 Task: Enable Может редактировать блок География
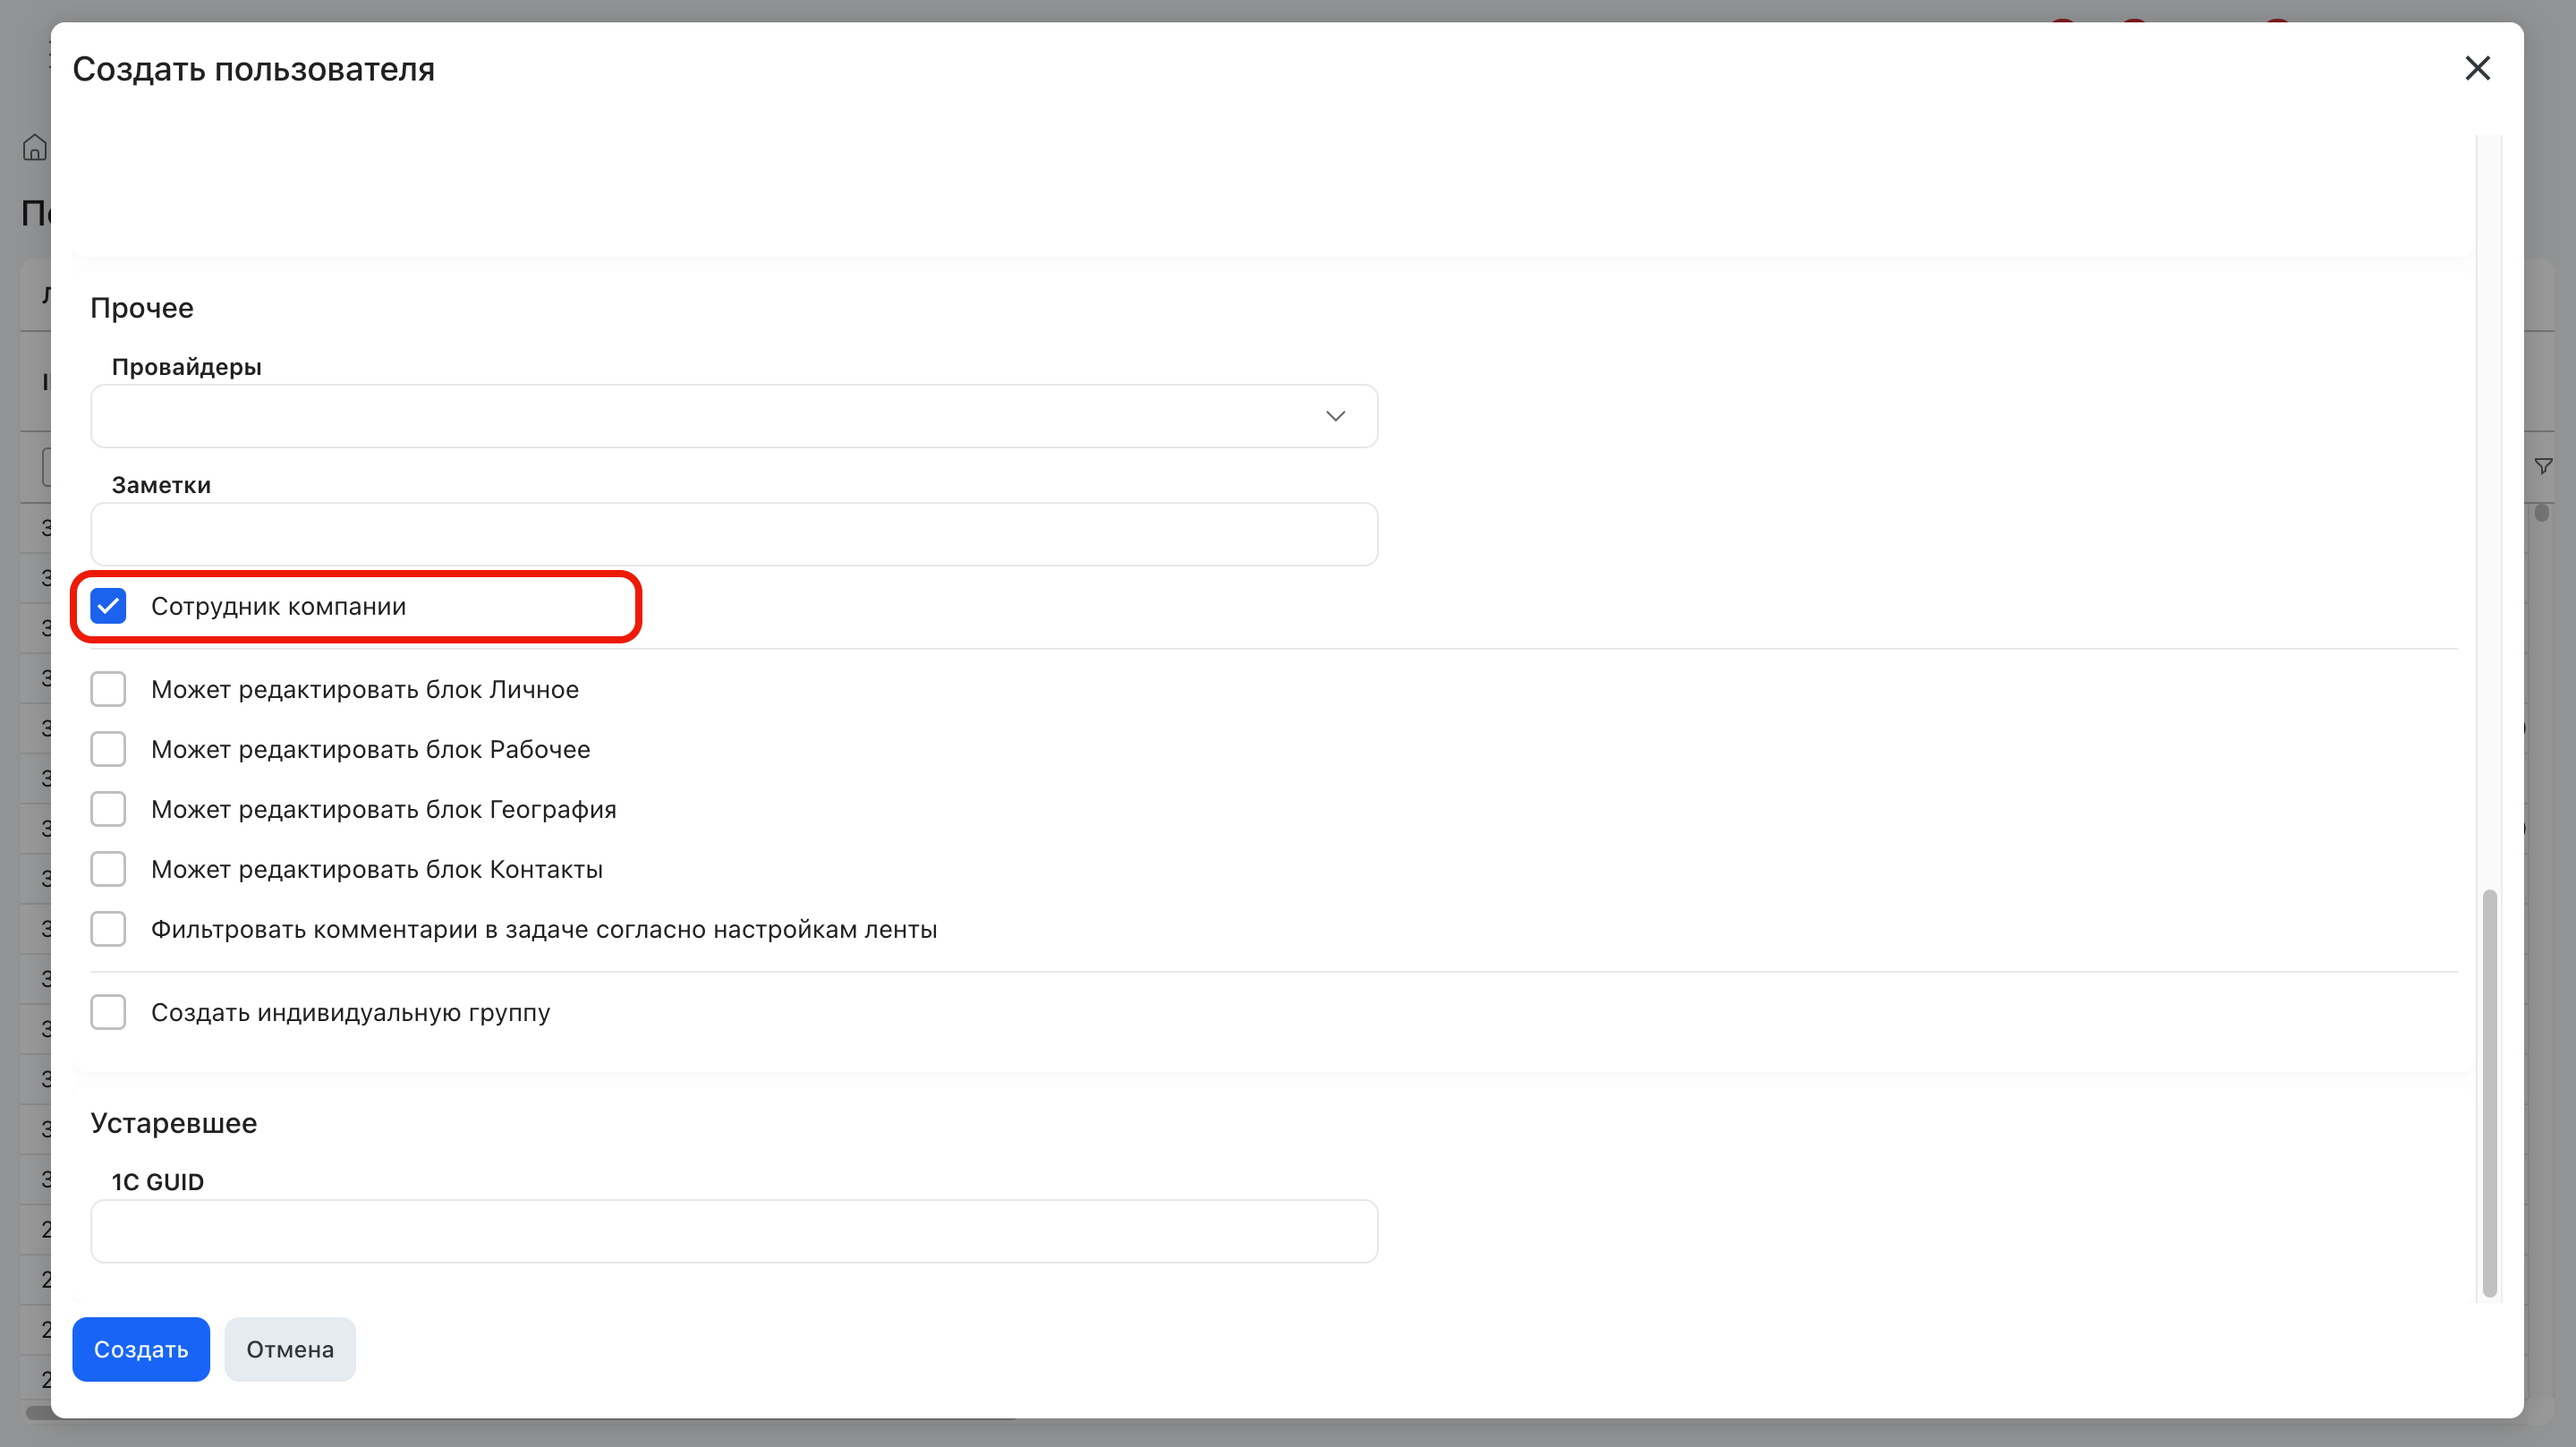coord(108,809)
